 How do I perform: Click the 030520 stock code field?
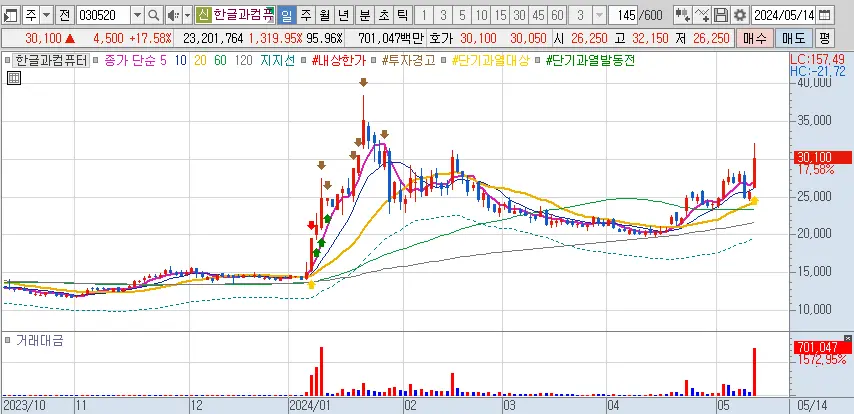pyautogui.click(x=103, y=15)
